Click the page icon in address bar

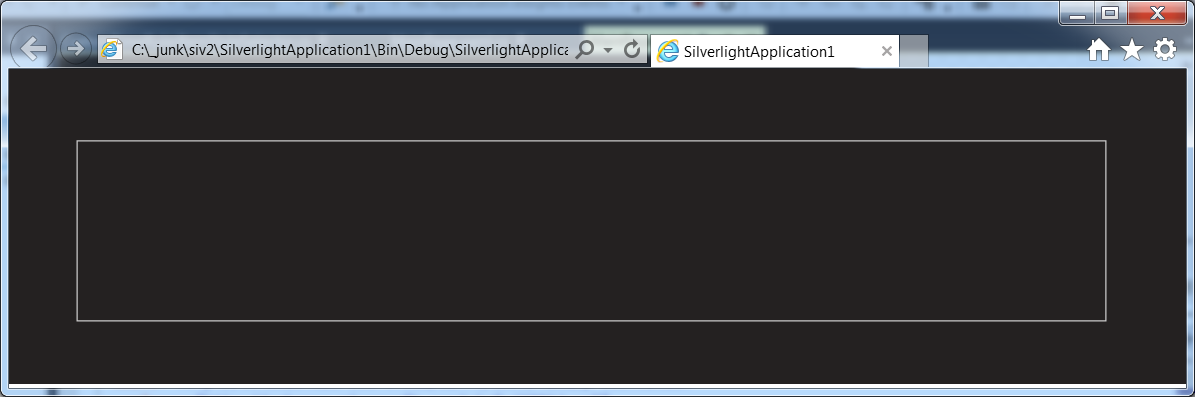point(112,50)
